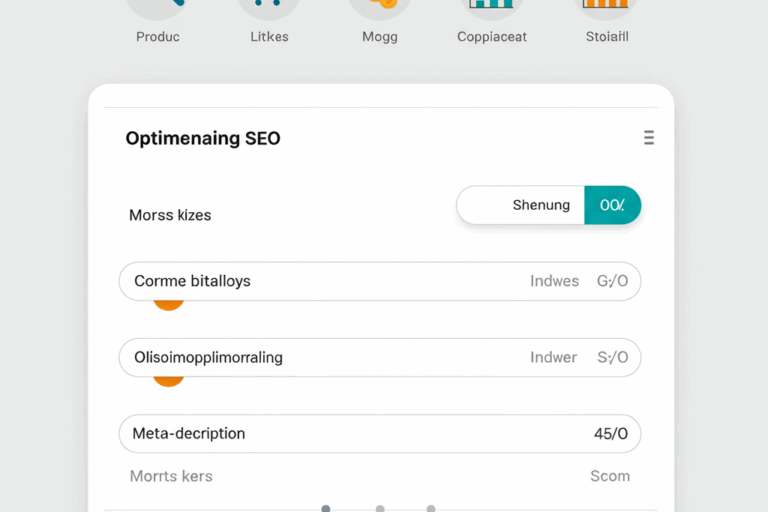Go to third pagination dot
Image resolution: width=768 pixels, height=512 pixels.
[x=431, y=508]
